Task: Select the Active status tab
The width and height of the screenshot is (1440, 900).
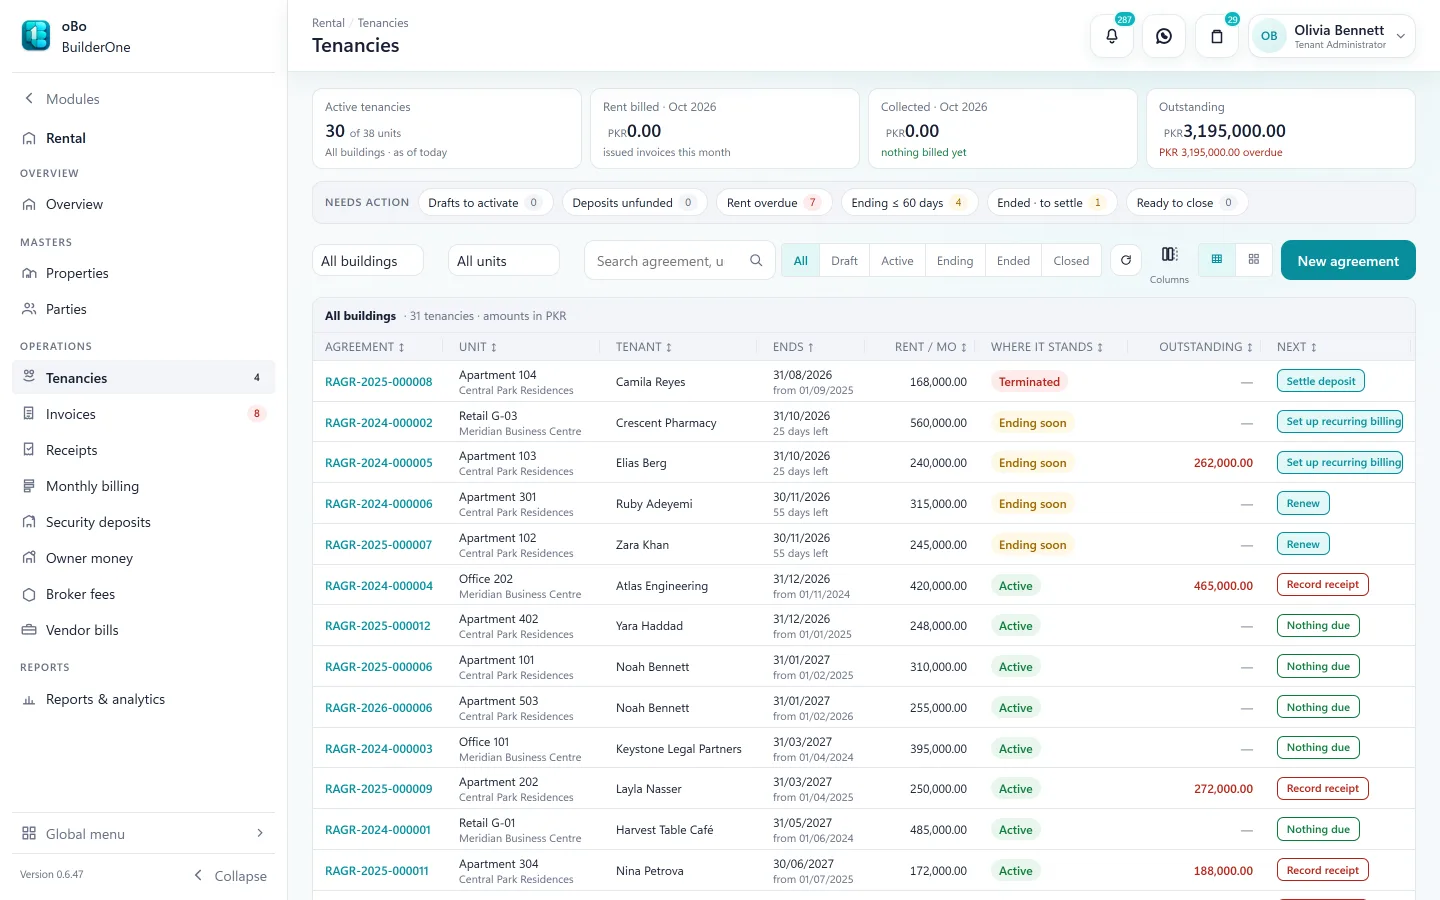Action: click(897, 261)
